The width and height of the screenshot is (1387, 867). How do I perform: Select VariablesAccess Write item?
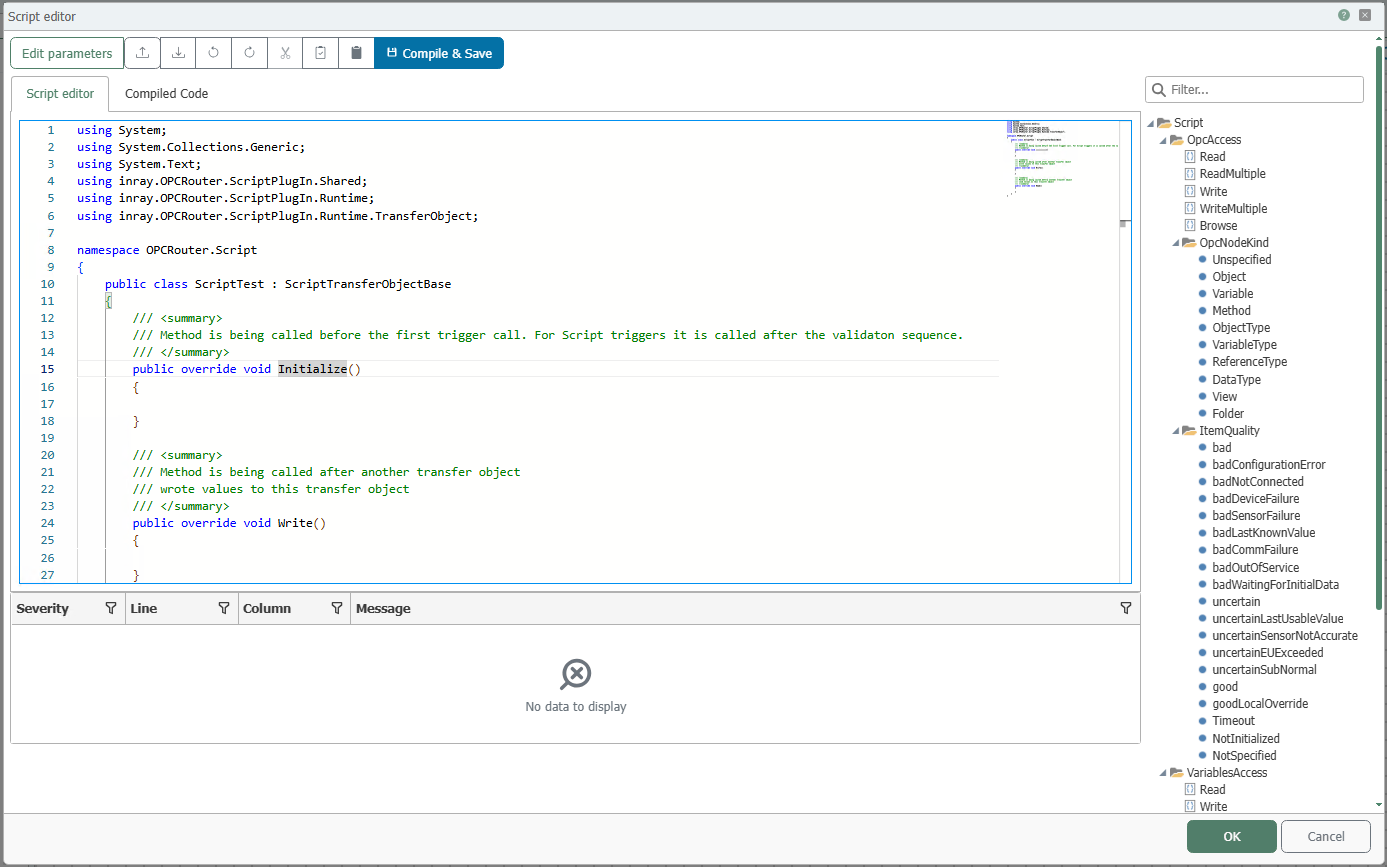point(1213,807)
